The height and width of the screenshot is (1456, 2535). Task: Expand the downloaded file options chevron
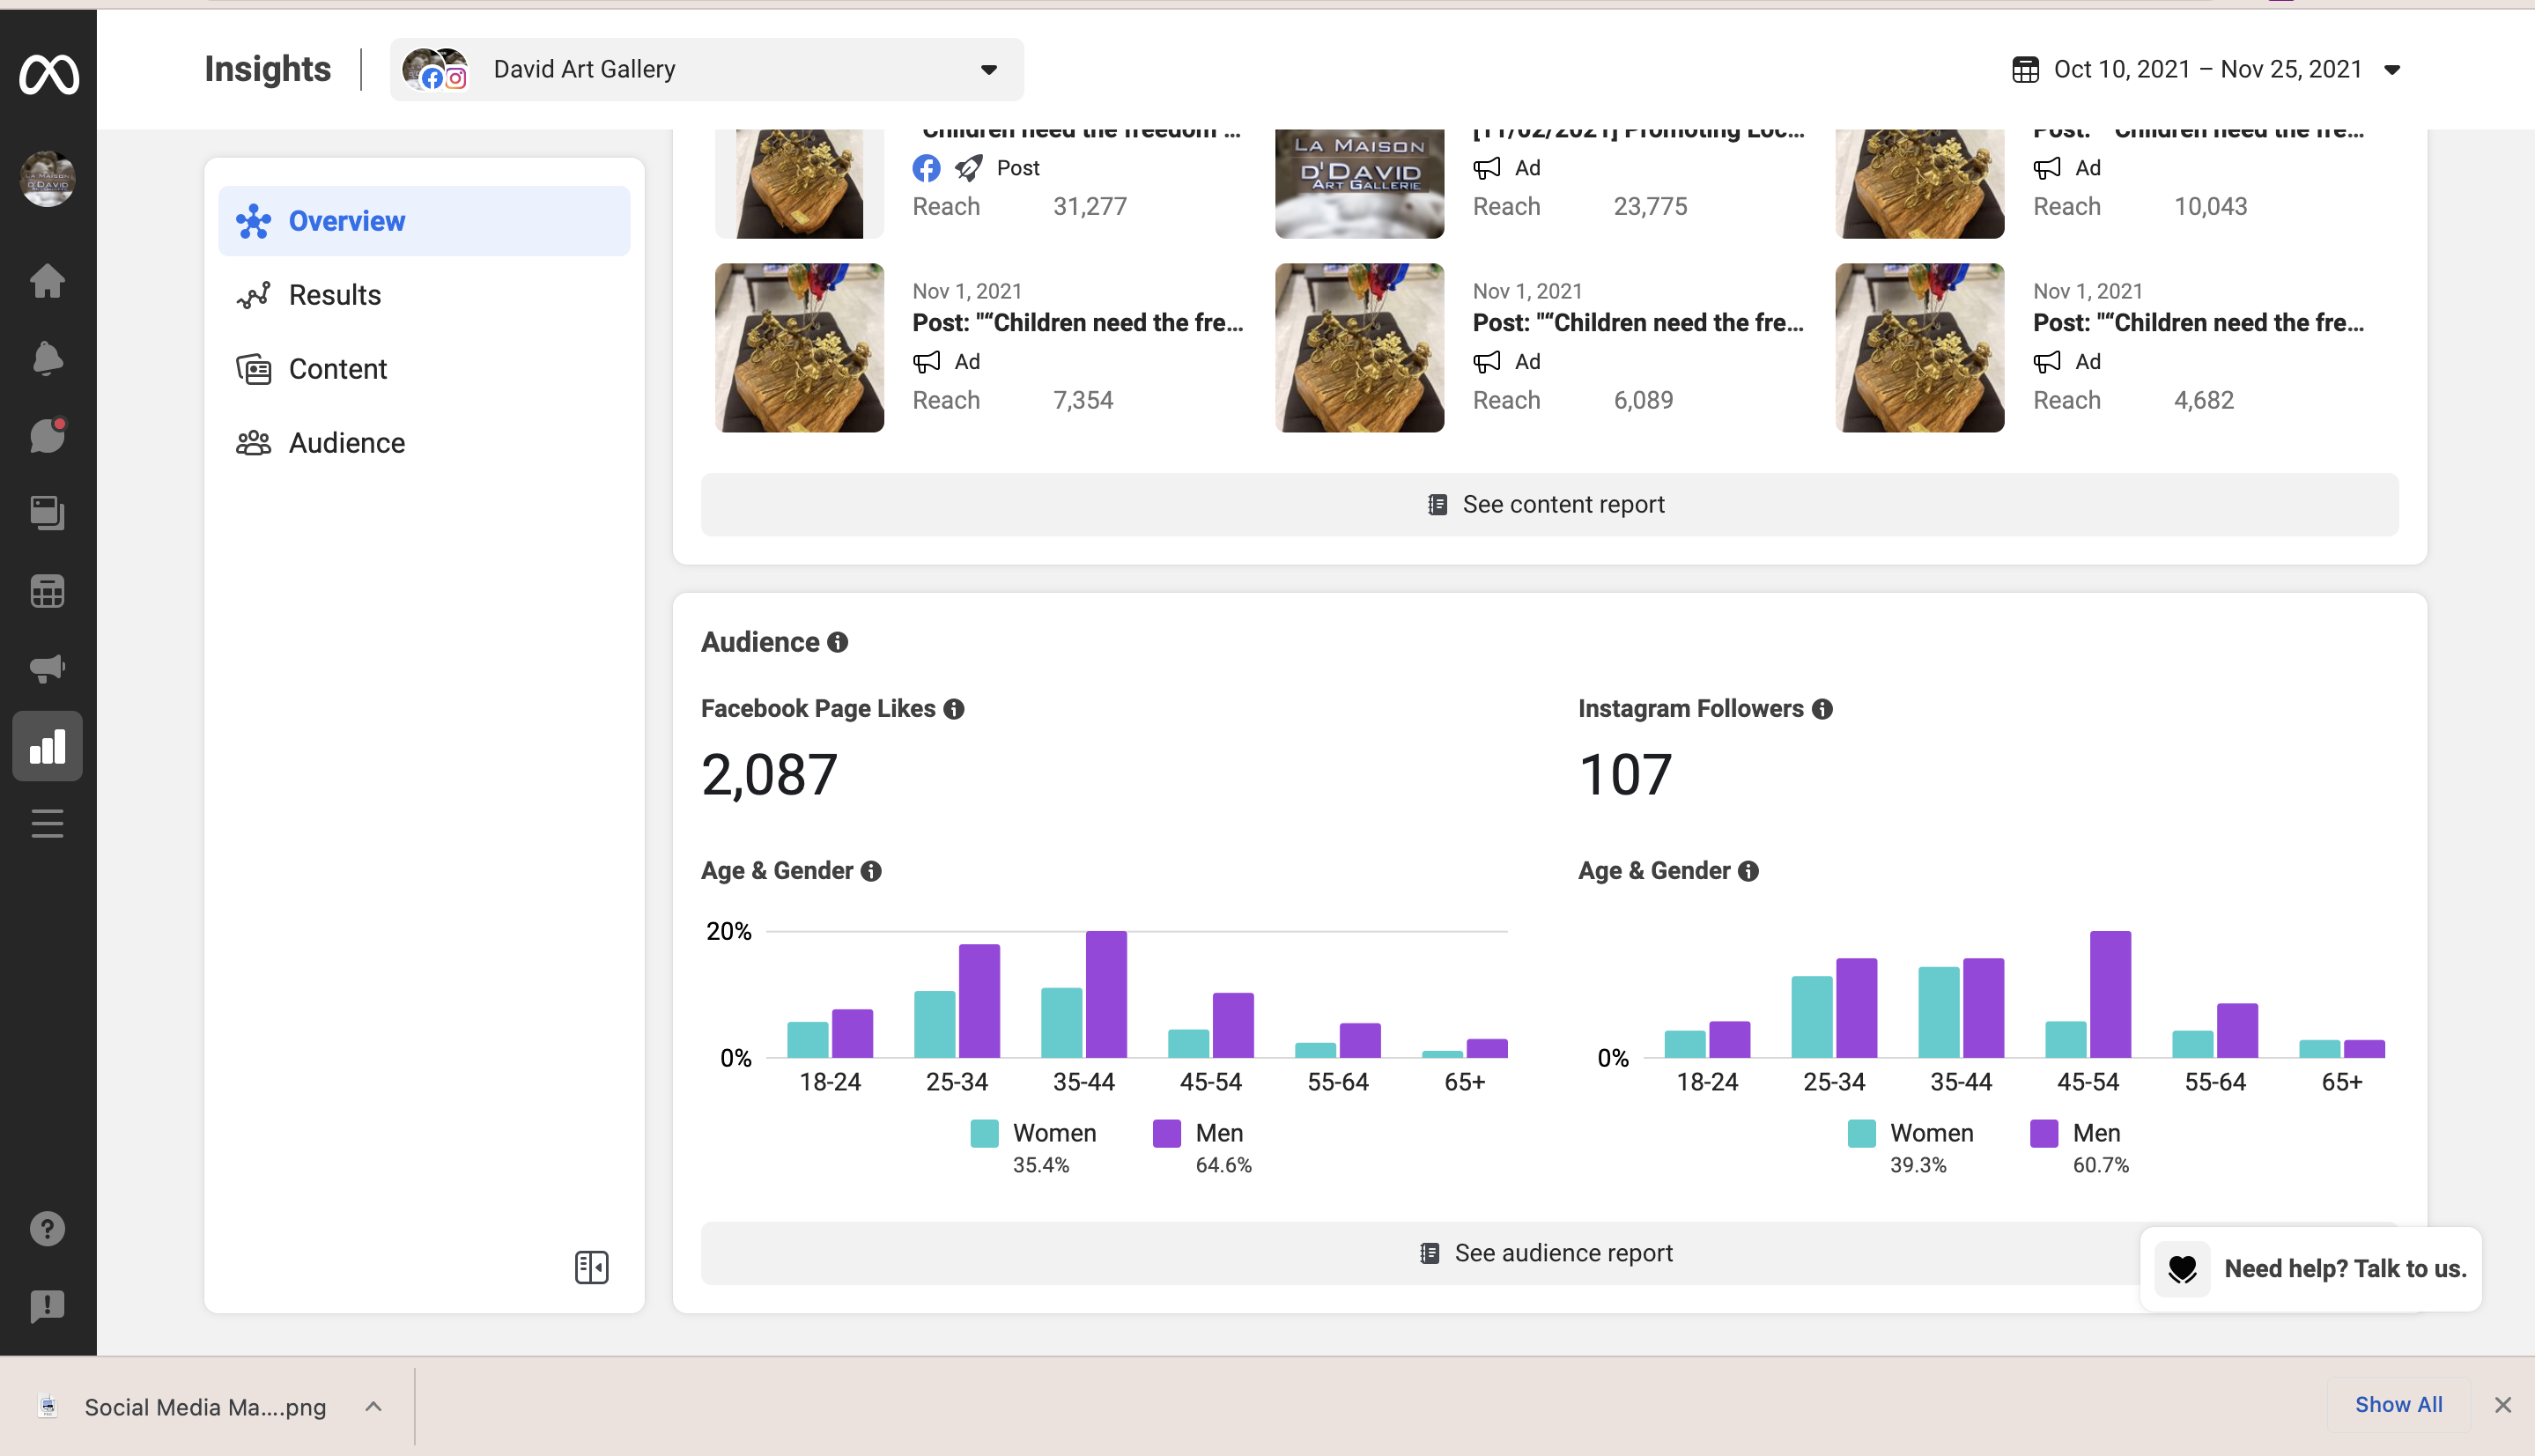click(373, 1406)
